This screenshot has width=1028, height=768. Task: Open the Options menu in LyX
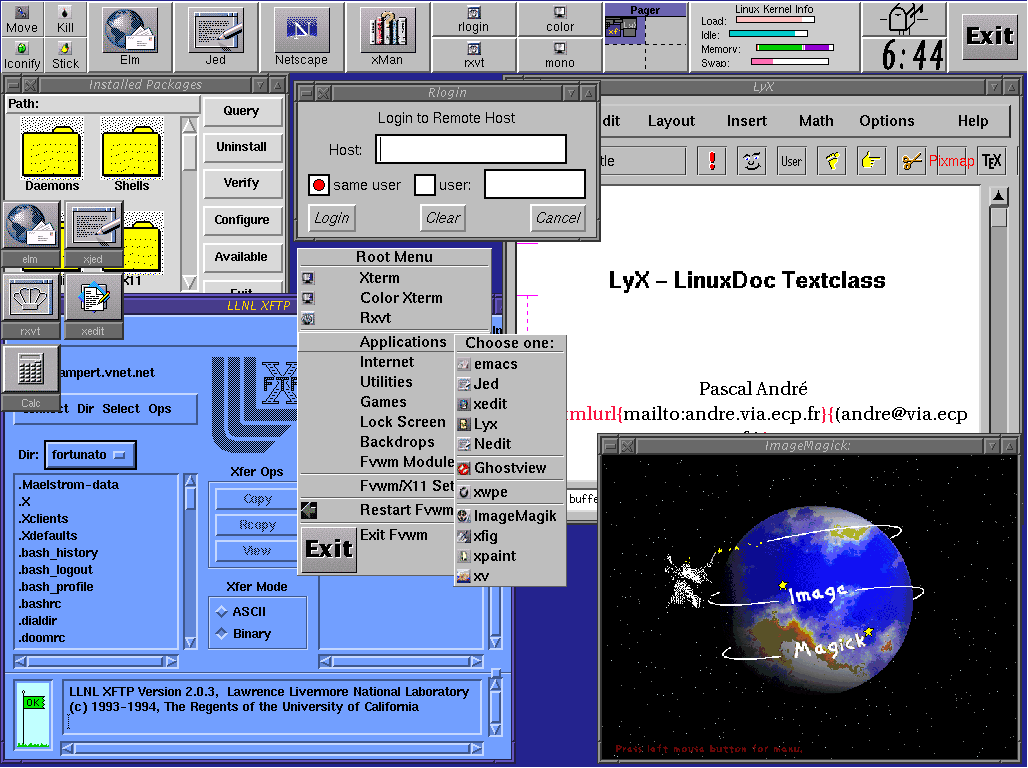(887, 121)
